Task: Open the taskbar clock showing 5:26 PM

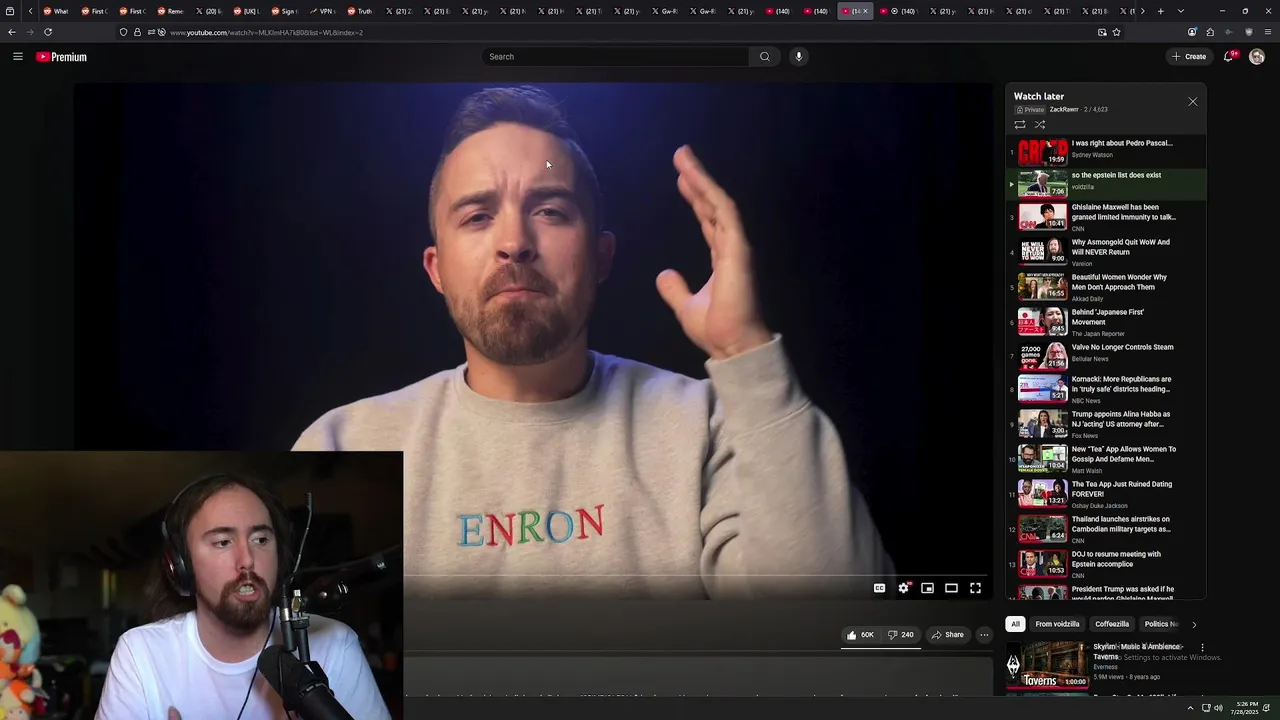Action: 1246,708
